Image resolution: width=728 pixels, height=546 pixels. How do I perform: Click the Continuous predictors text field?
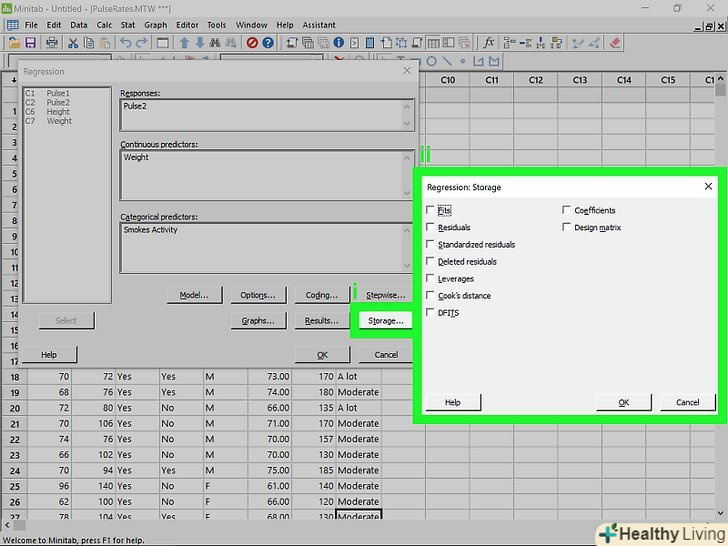266,175
